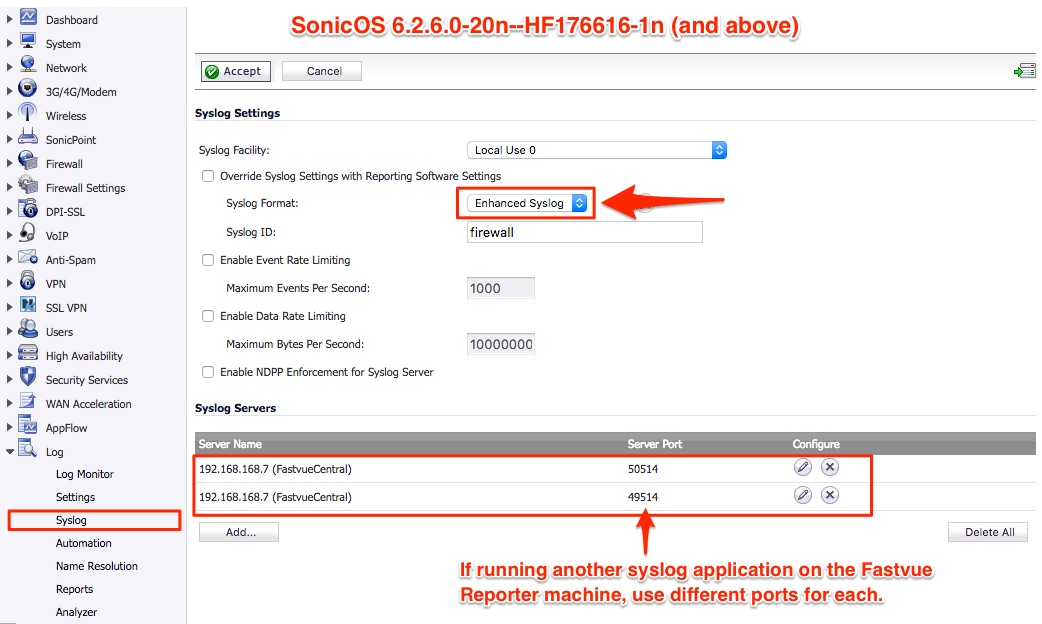This screenshot has height=624, width=1042.
Task: Open Log Settings submenu item
Action: click(75, 497)
